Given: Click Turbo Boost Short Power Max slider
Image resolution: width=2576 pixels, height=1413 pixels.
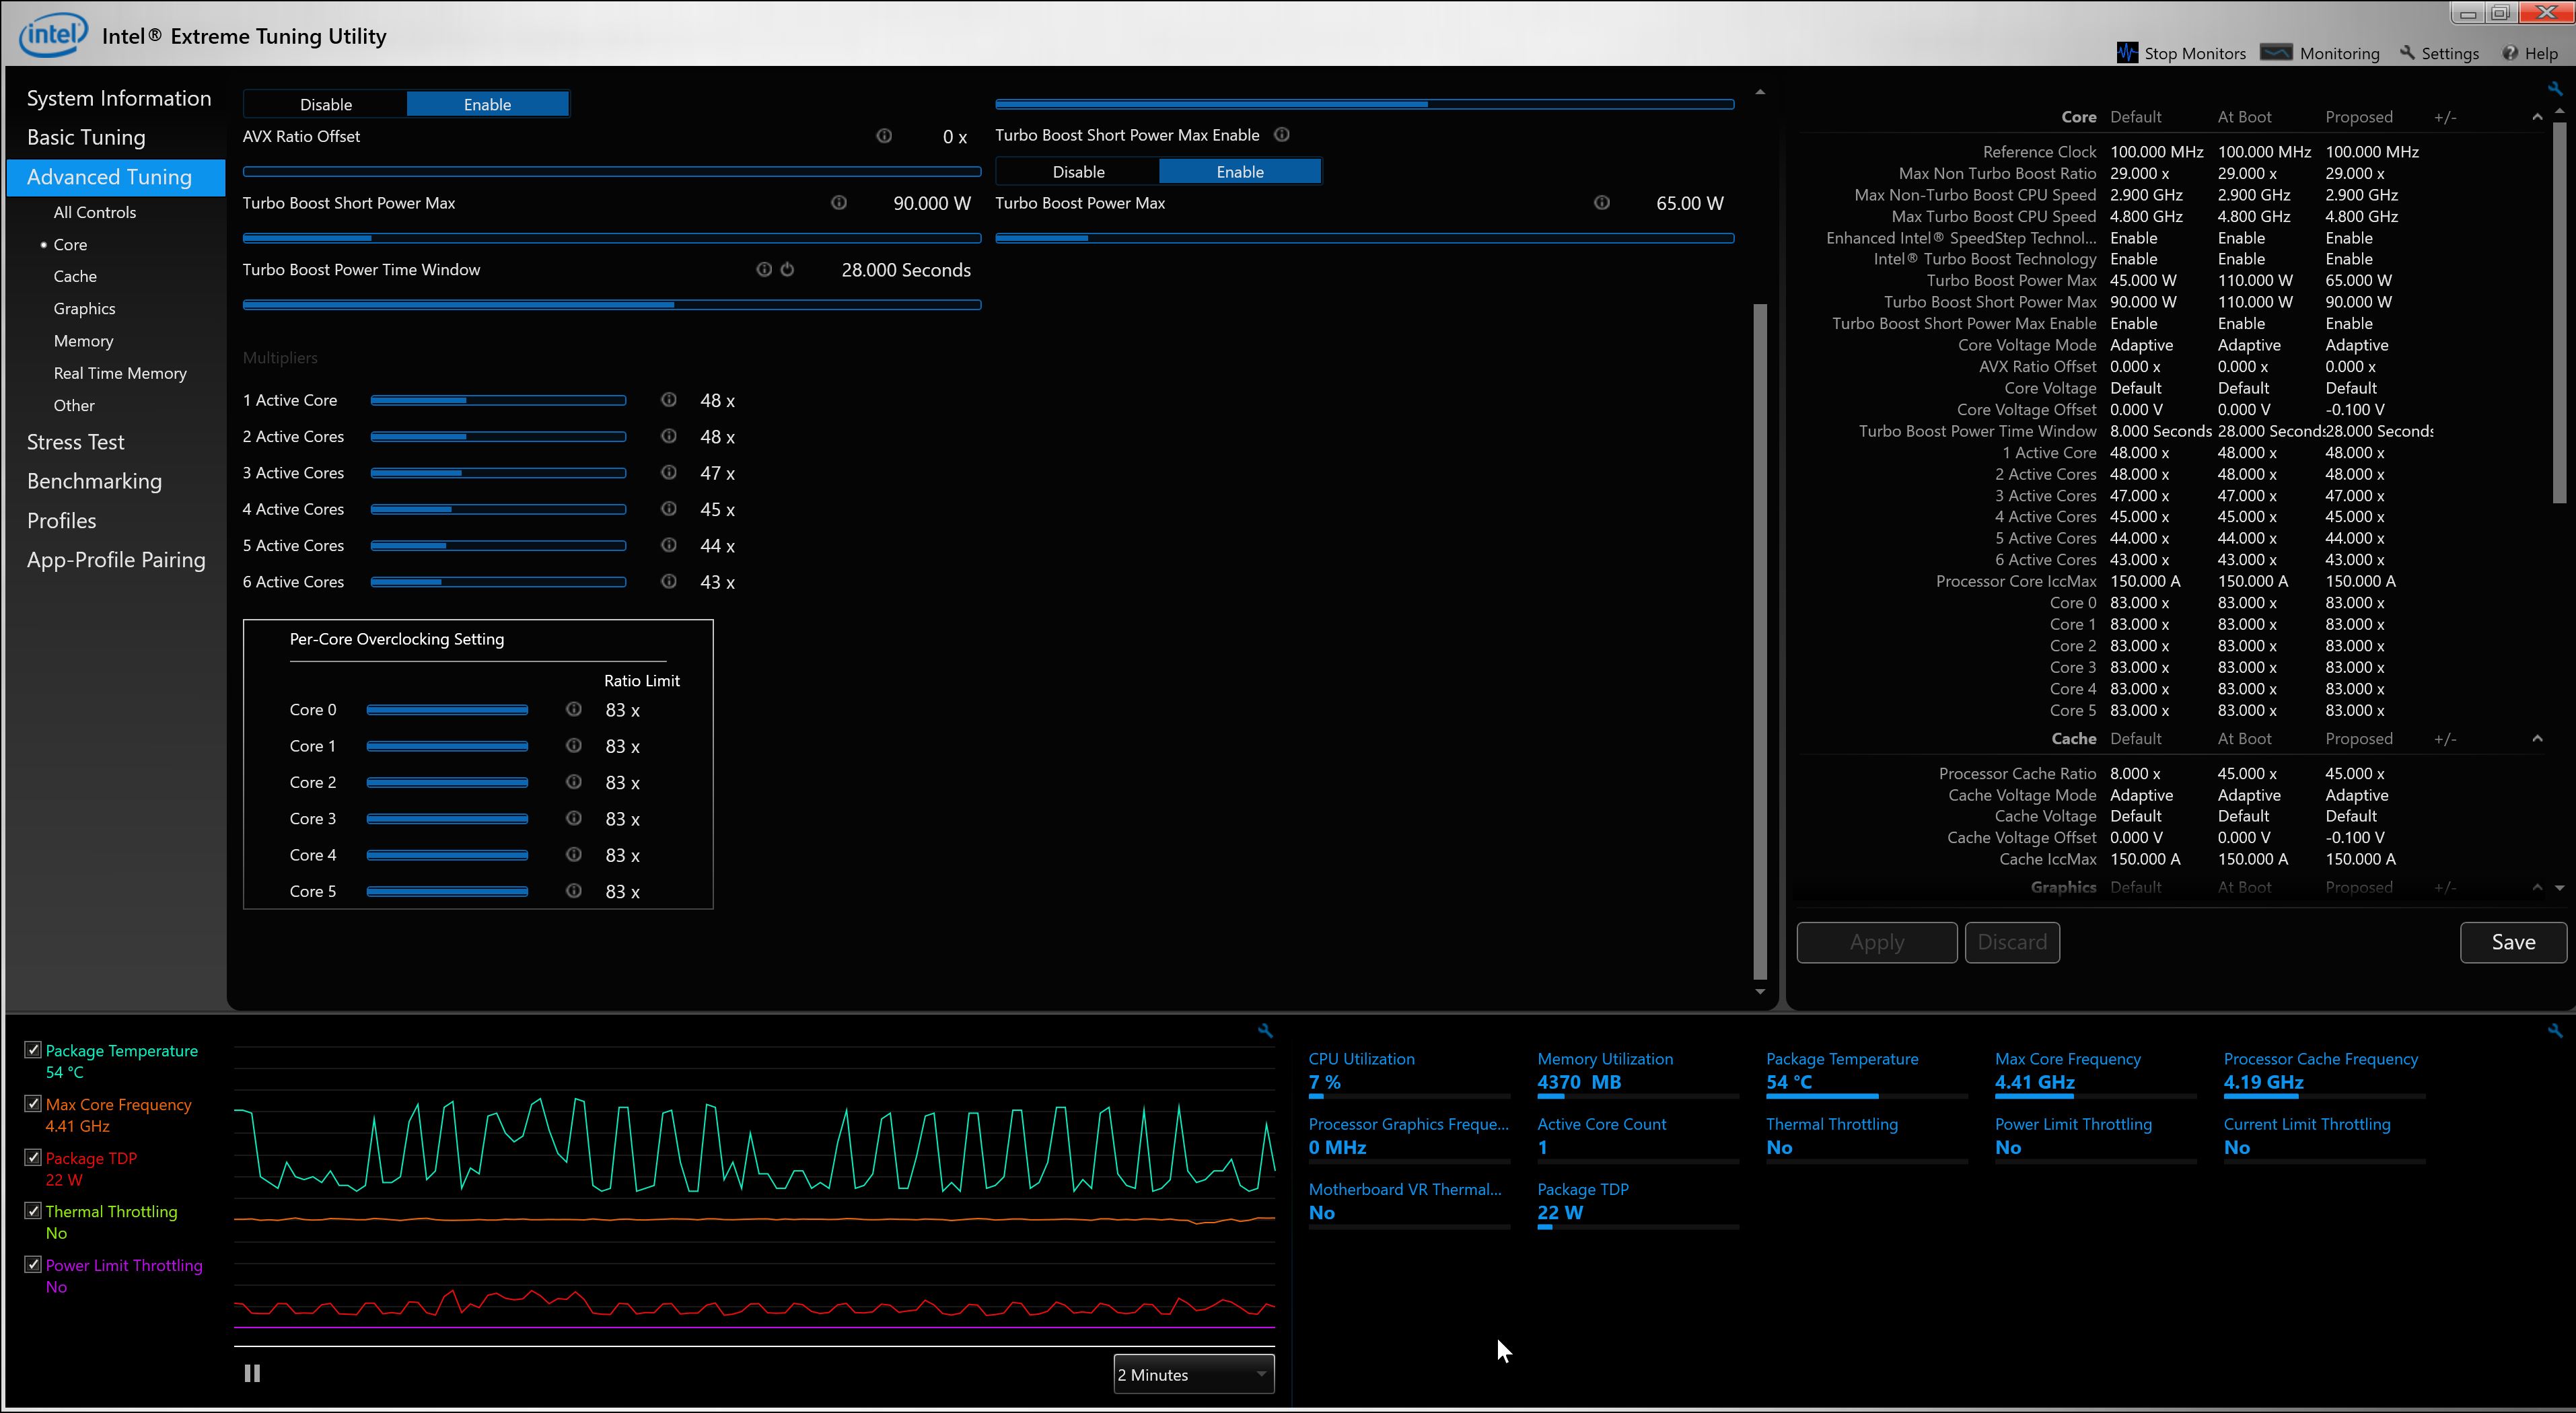Looking at the screenshot, I should coord(612,238).
